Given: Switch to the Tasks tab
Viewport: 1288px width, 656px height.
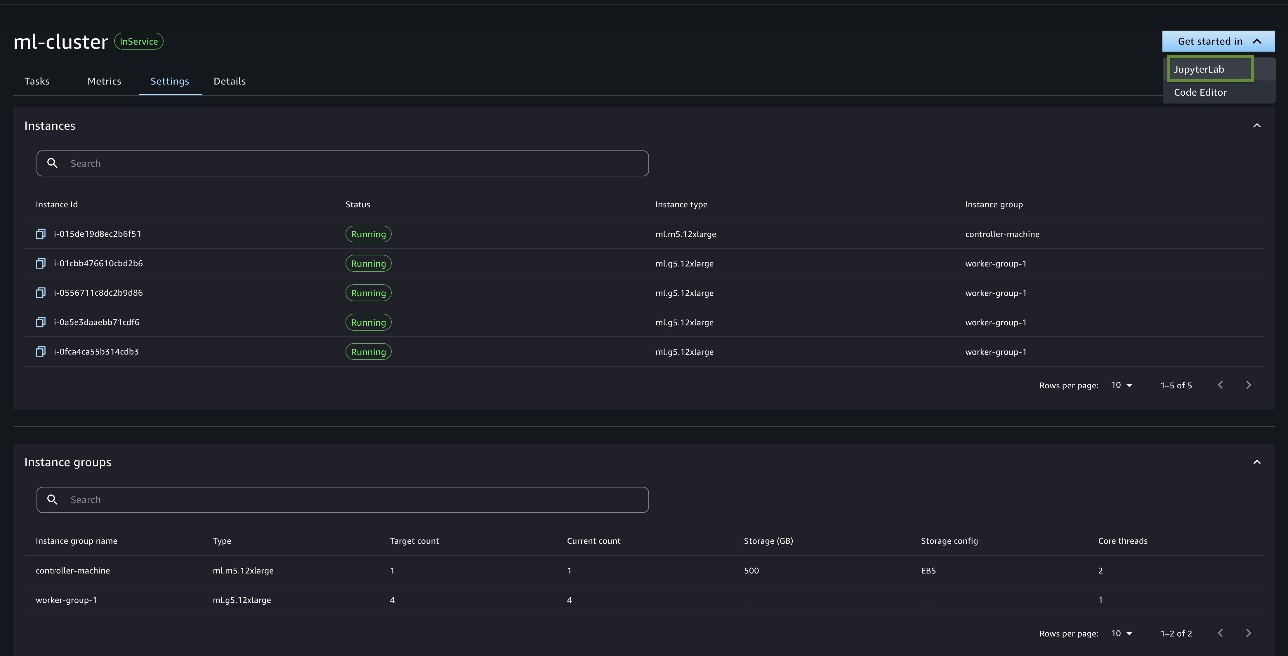Looking at the screenshot, I should point(37,81).
